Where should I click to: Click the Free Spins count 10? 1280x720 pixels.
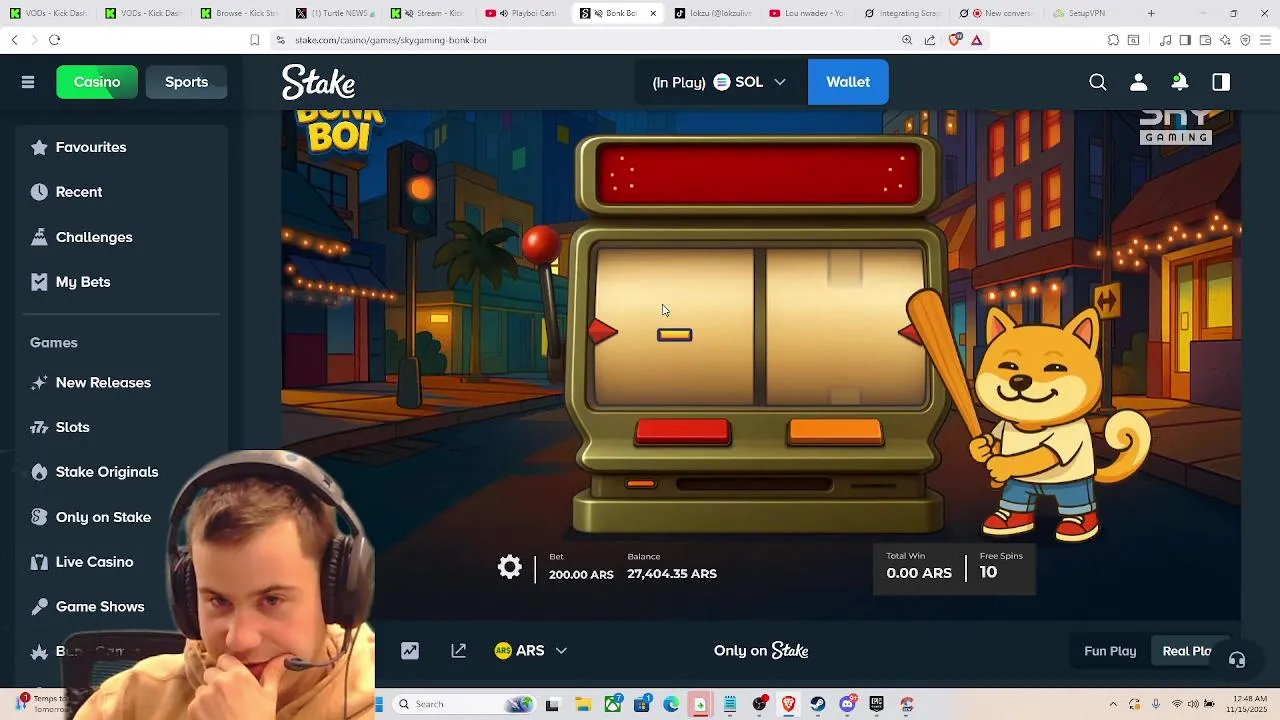[988, 573]
